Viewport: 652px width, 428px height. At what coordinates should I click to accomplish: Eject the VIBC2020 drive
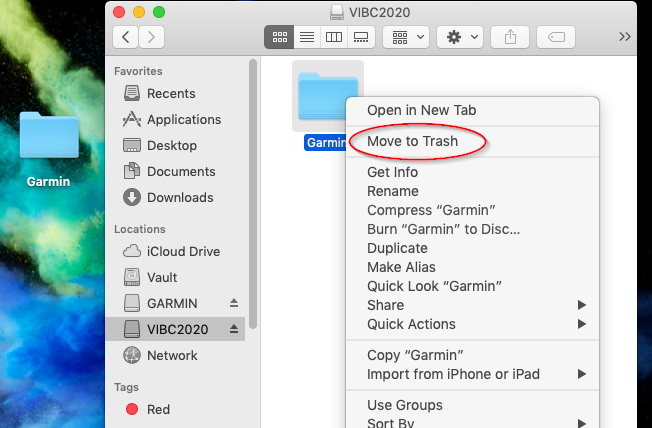point(234,329)
